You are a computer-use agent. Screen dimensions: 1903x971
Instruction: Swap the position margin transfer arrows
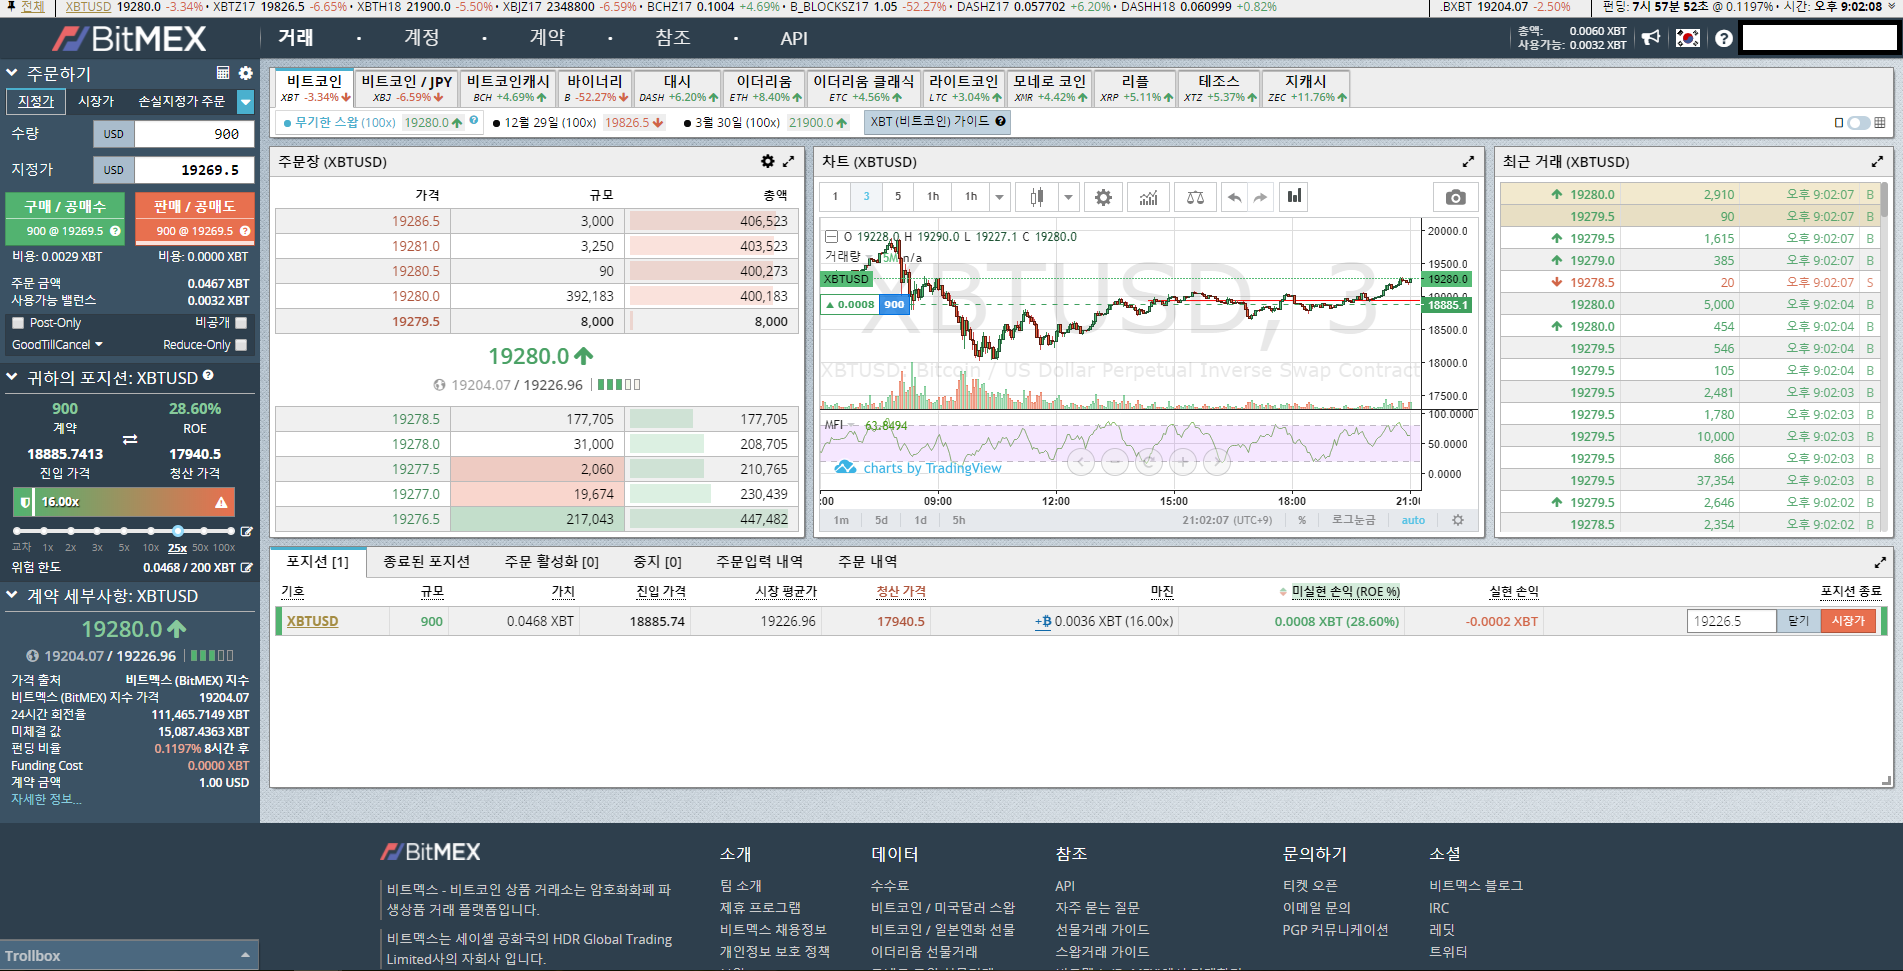tap(130, 440)
